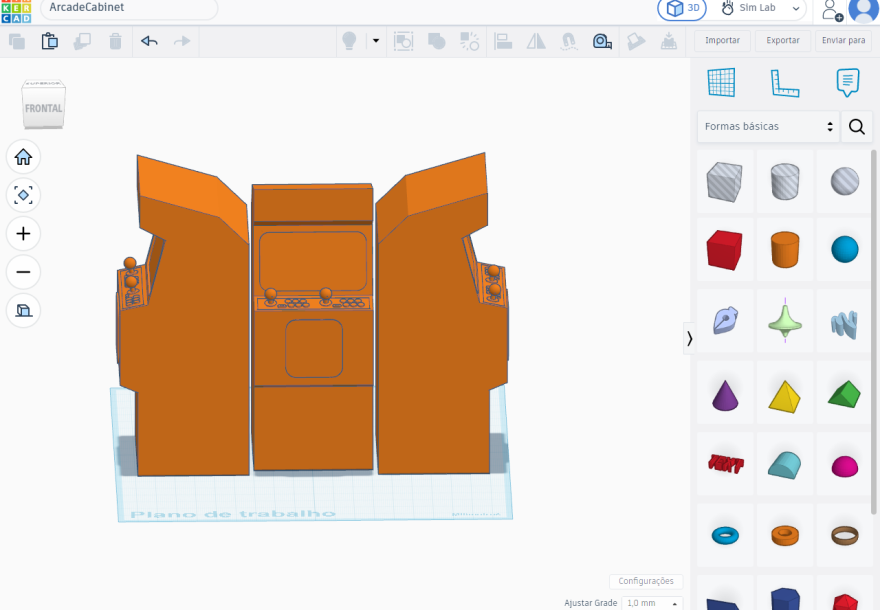Select the hole box shape
The image size is (880, 610).
point(725,181)
